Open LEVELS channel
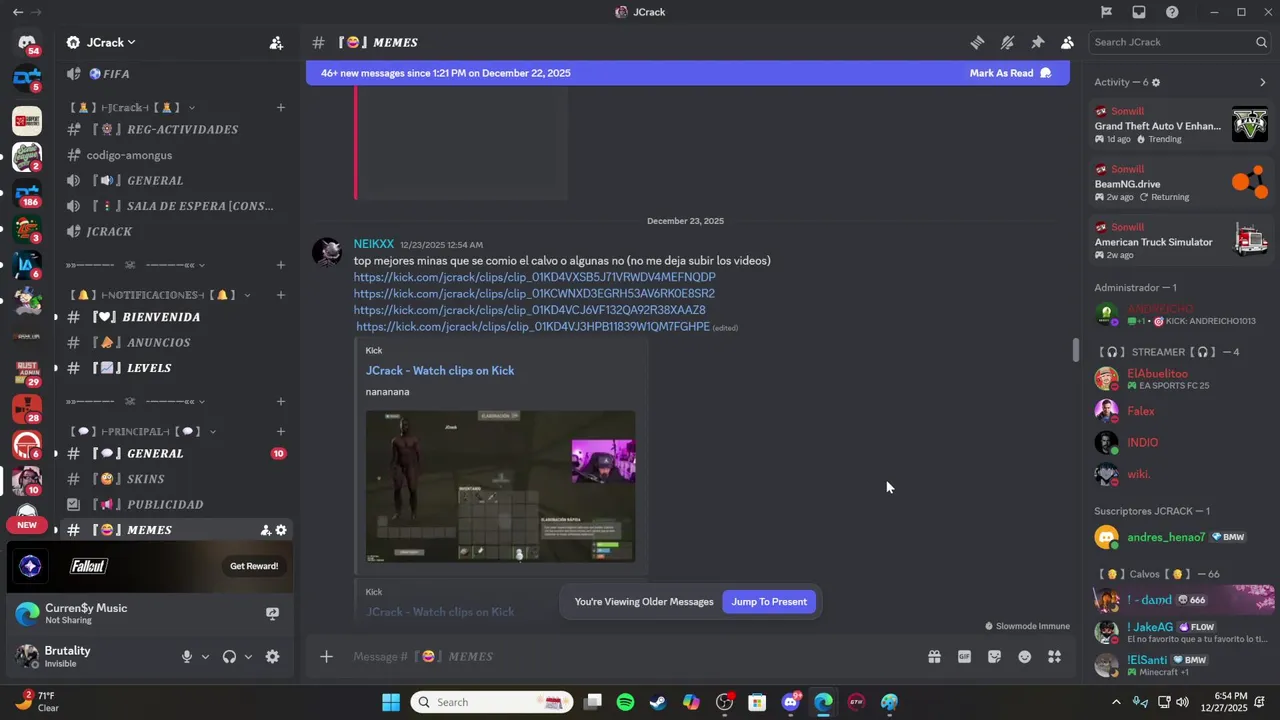This screenshot has height=720, width=1280. (x=175, y=368)
